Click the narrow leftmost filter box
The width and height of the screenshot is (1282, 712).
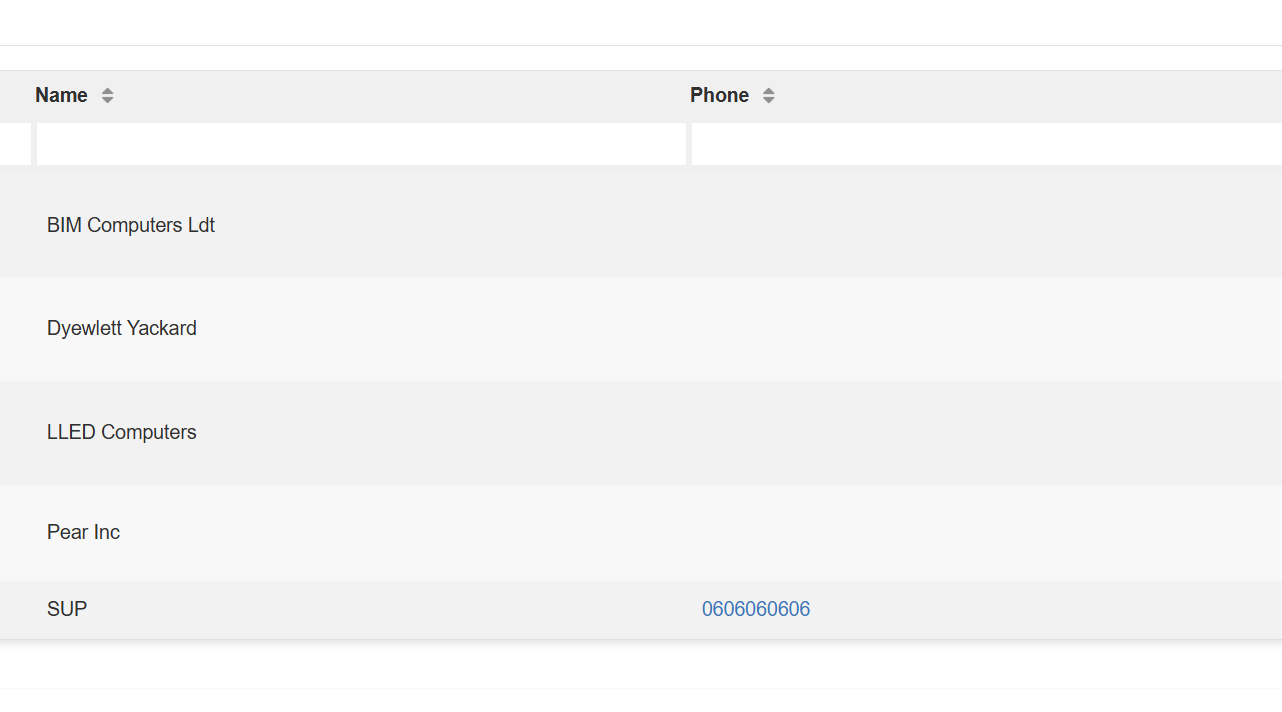[x=15, y=144]
